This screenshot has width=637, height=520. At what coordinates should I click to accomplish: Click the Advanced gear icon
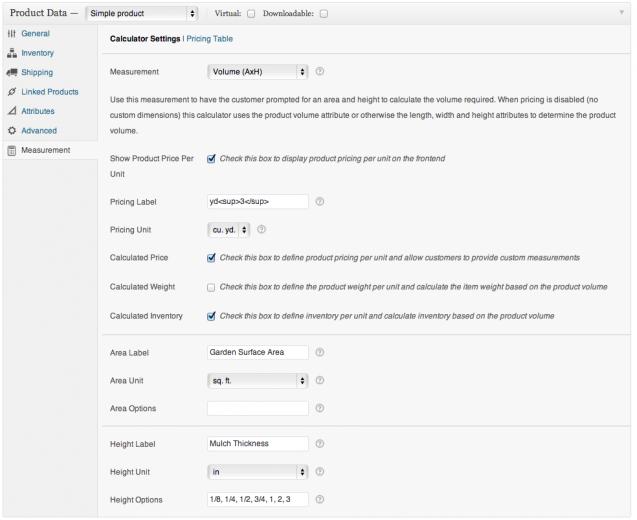click(x=12, y=130)
